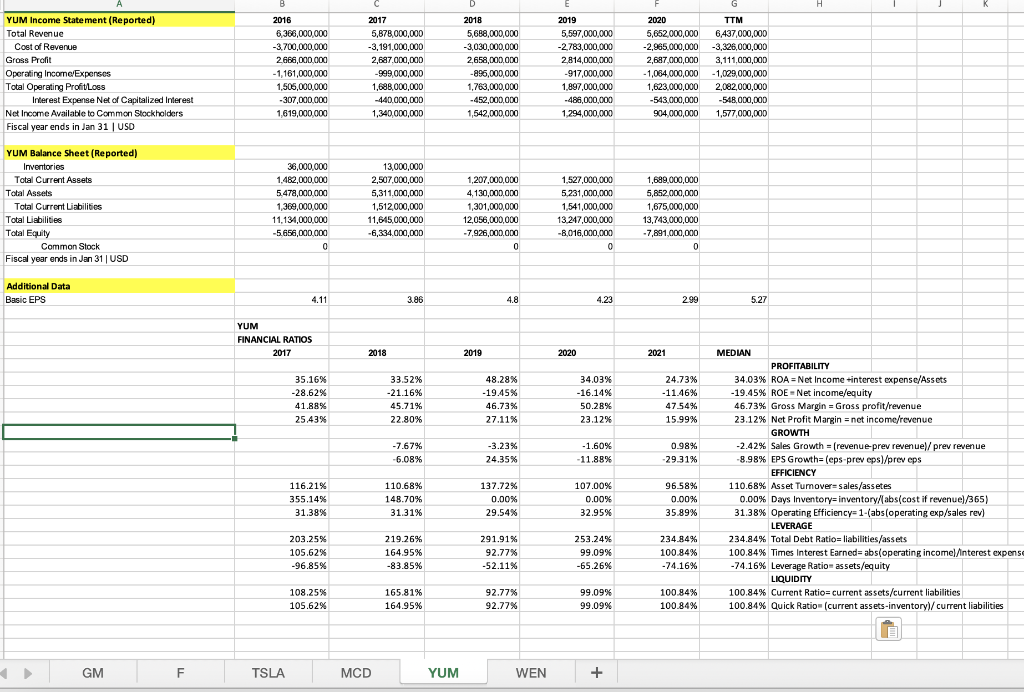Select the active YUM sheet tab

click(443, 672)
